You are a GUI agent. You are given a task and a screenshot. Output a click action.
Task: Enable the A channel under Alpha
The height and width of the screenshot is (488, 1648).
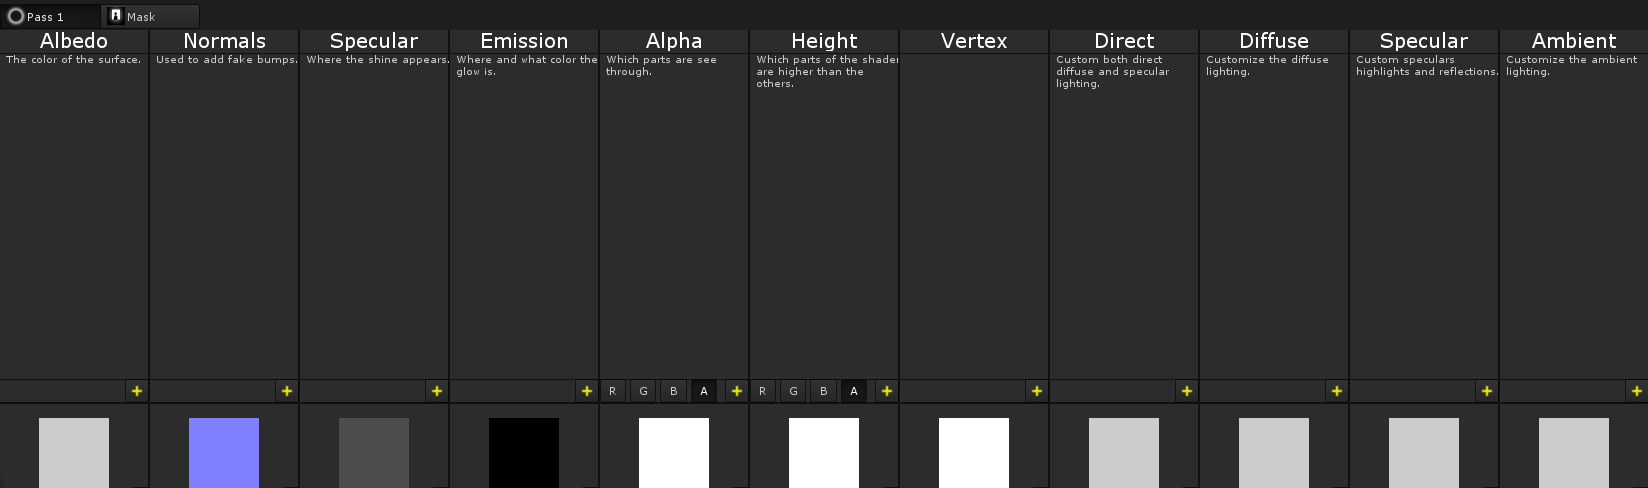704,391
